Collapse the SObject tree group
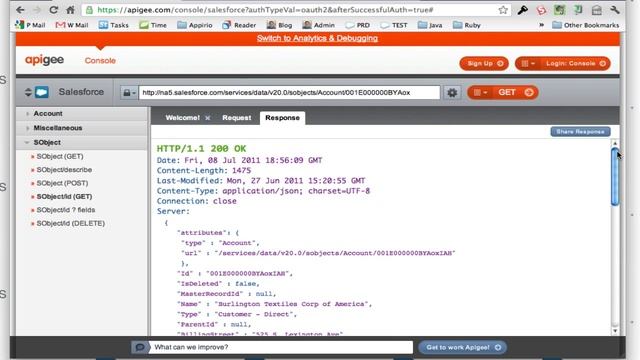Screen dimensions: 640x360 [x=82, y=142]
